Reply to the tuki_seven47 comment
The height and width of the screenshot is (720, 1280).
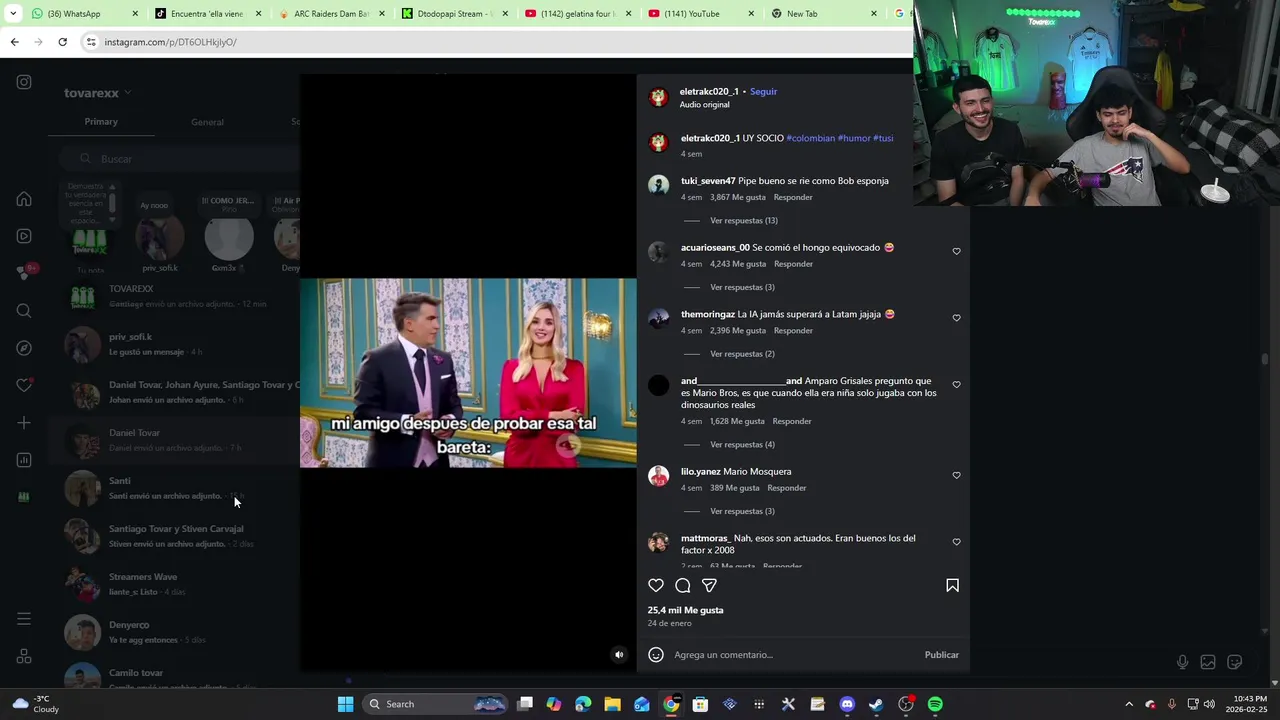(x=793, y=198)
